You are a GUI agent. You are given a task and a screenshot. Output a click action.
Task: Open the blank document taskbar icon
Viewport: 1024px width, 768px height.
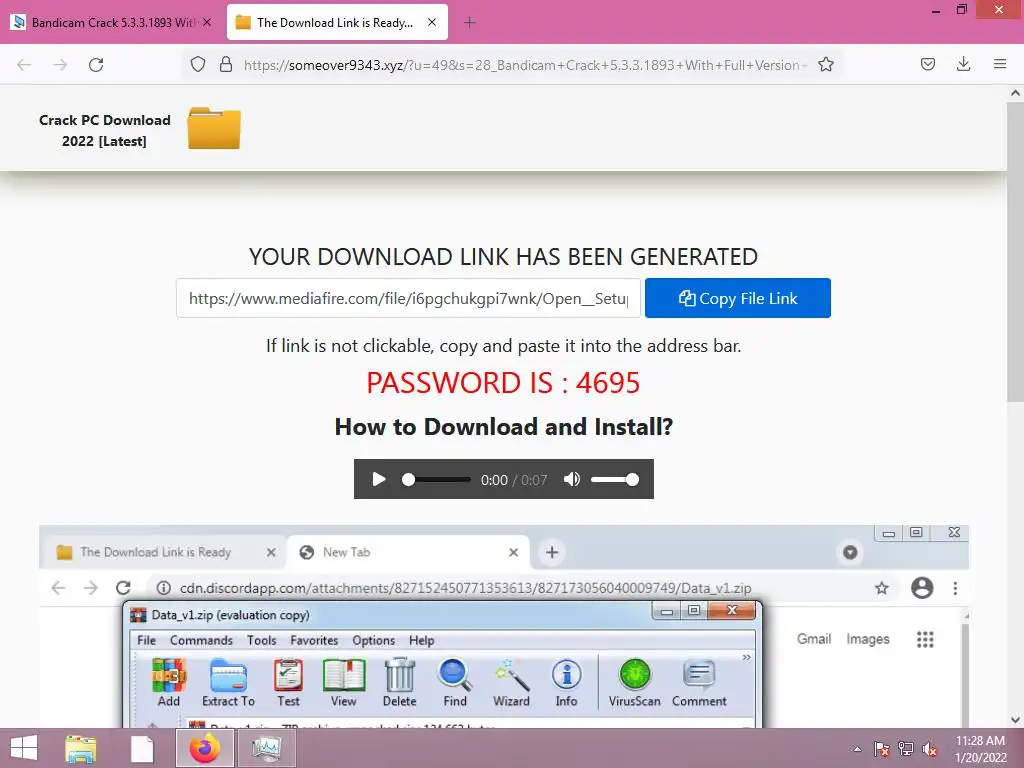click(x=142, y=748)
